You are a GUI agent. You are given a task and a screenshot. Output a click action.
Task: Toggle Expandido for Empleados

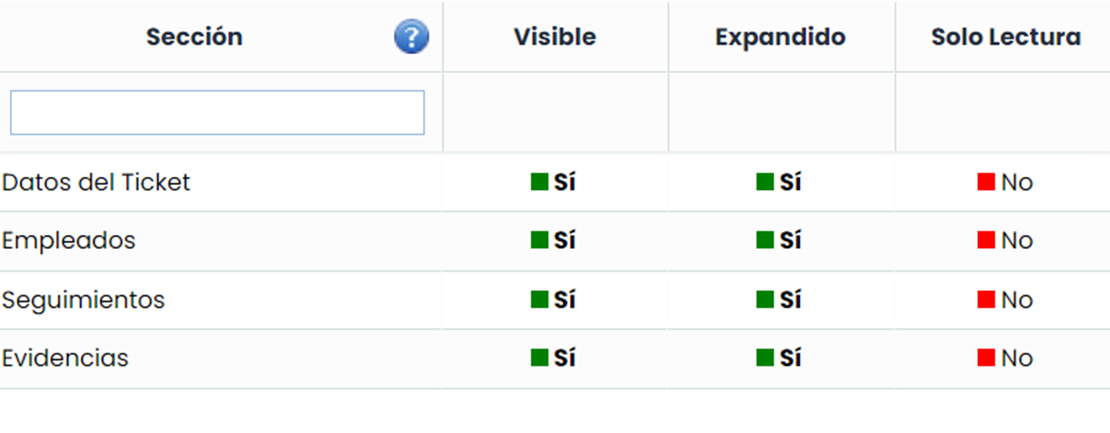pyautogui.click(x=779, y=241)
